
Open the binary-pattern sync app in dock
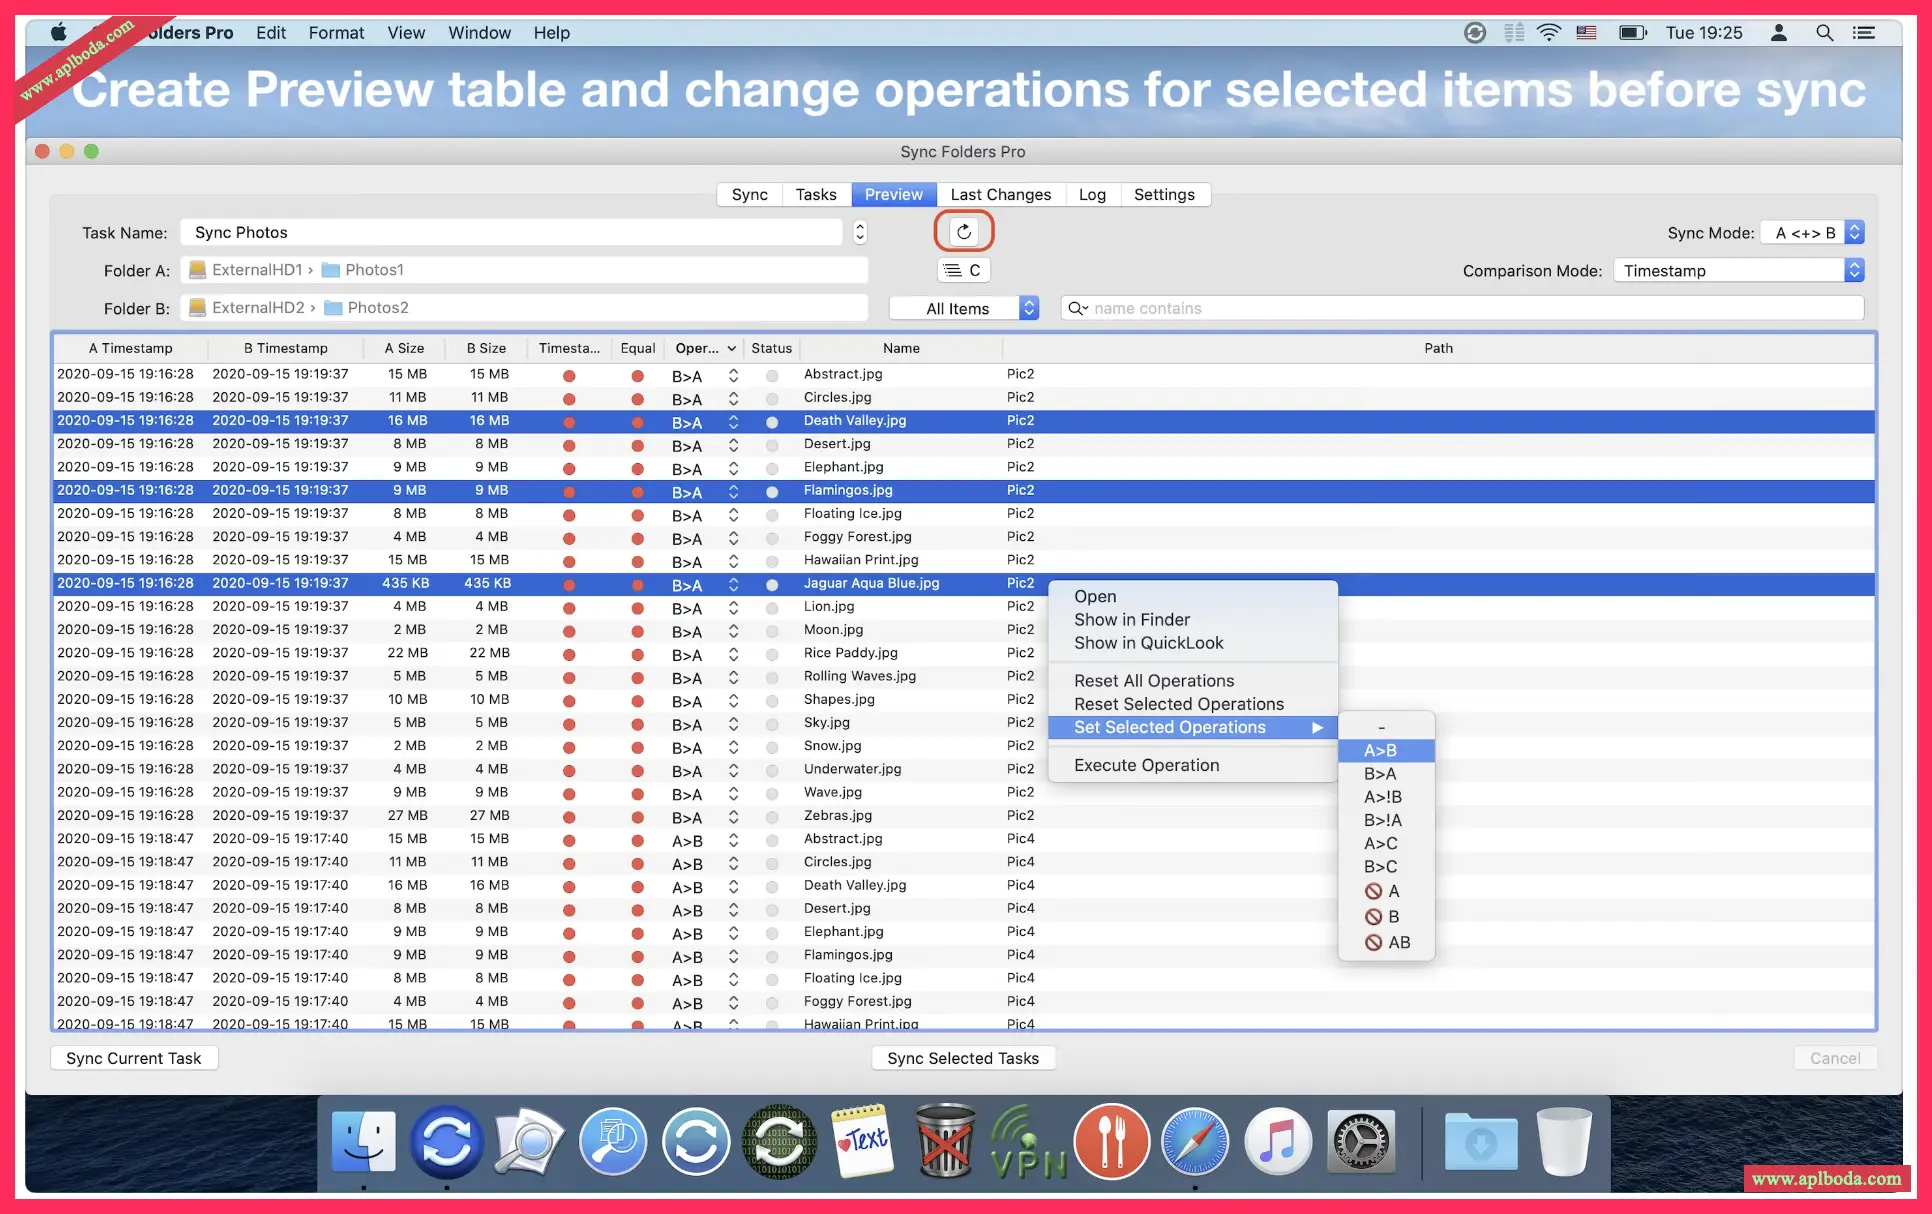pos(779,1141)
